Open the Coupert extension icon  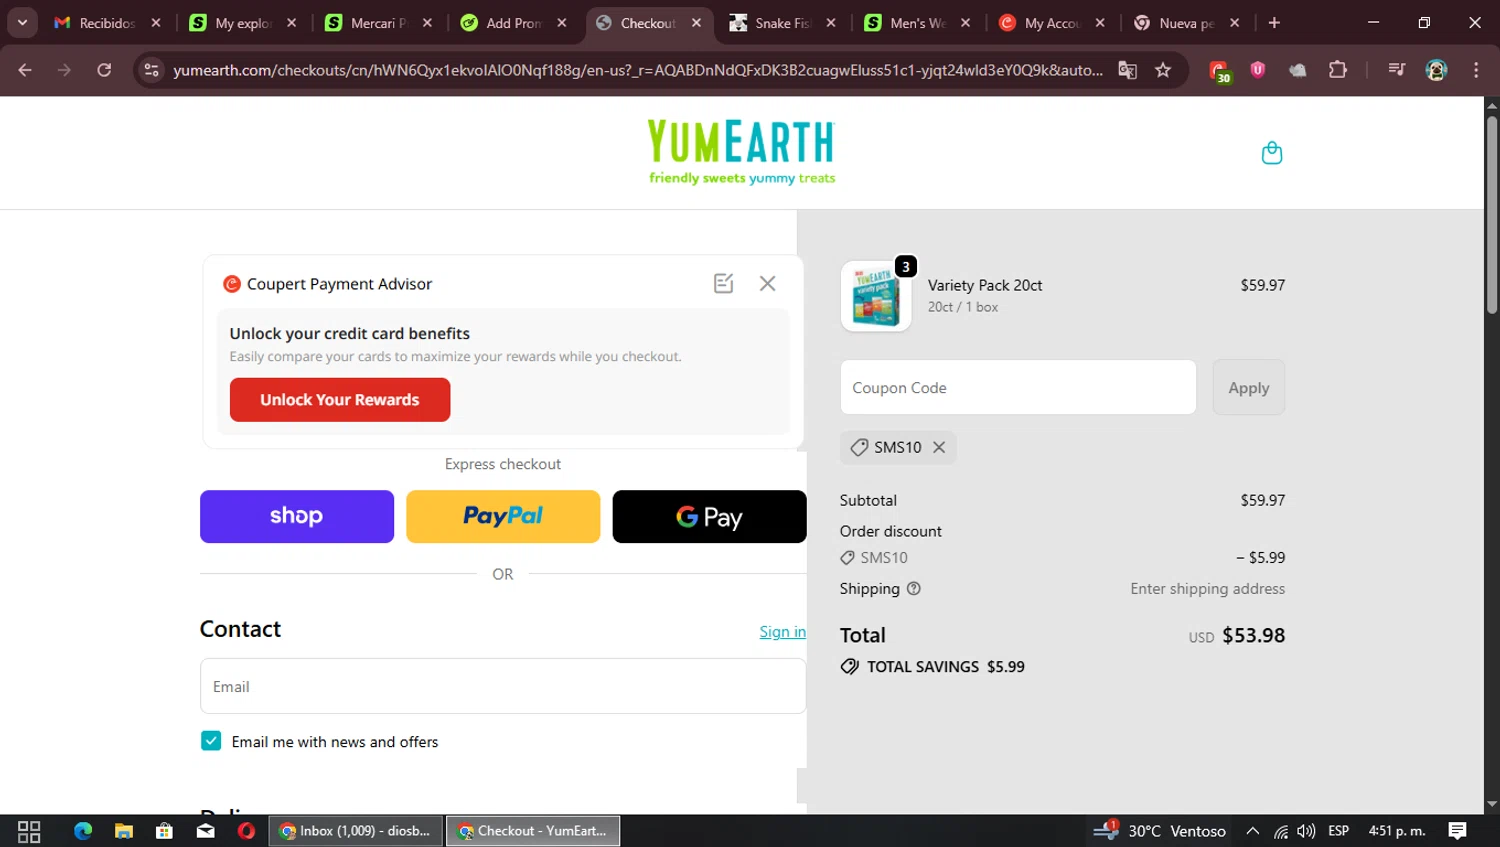tap(1219, 71)
